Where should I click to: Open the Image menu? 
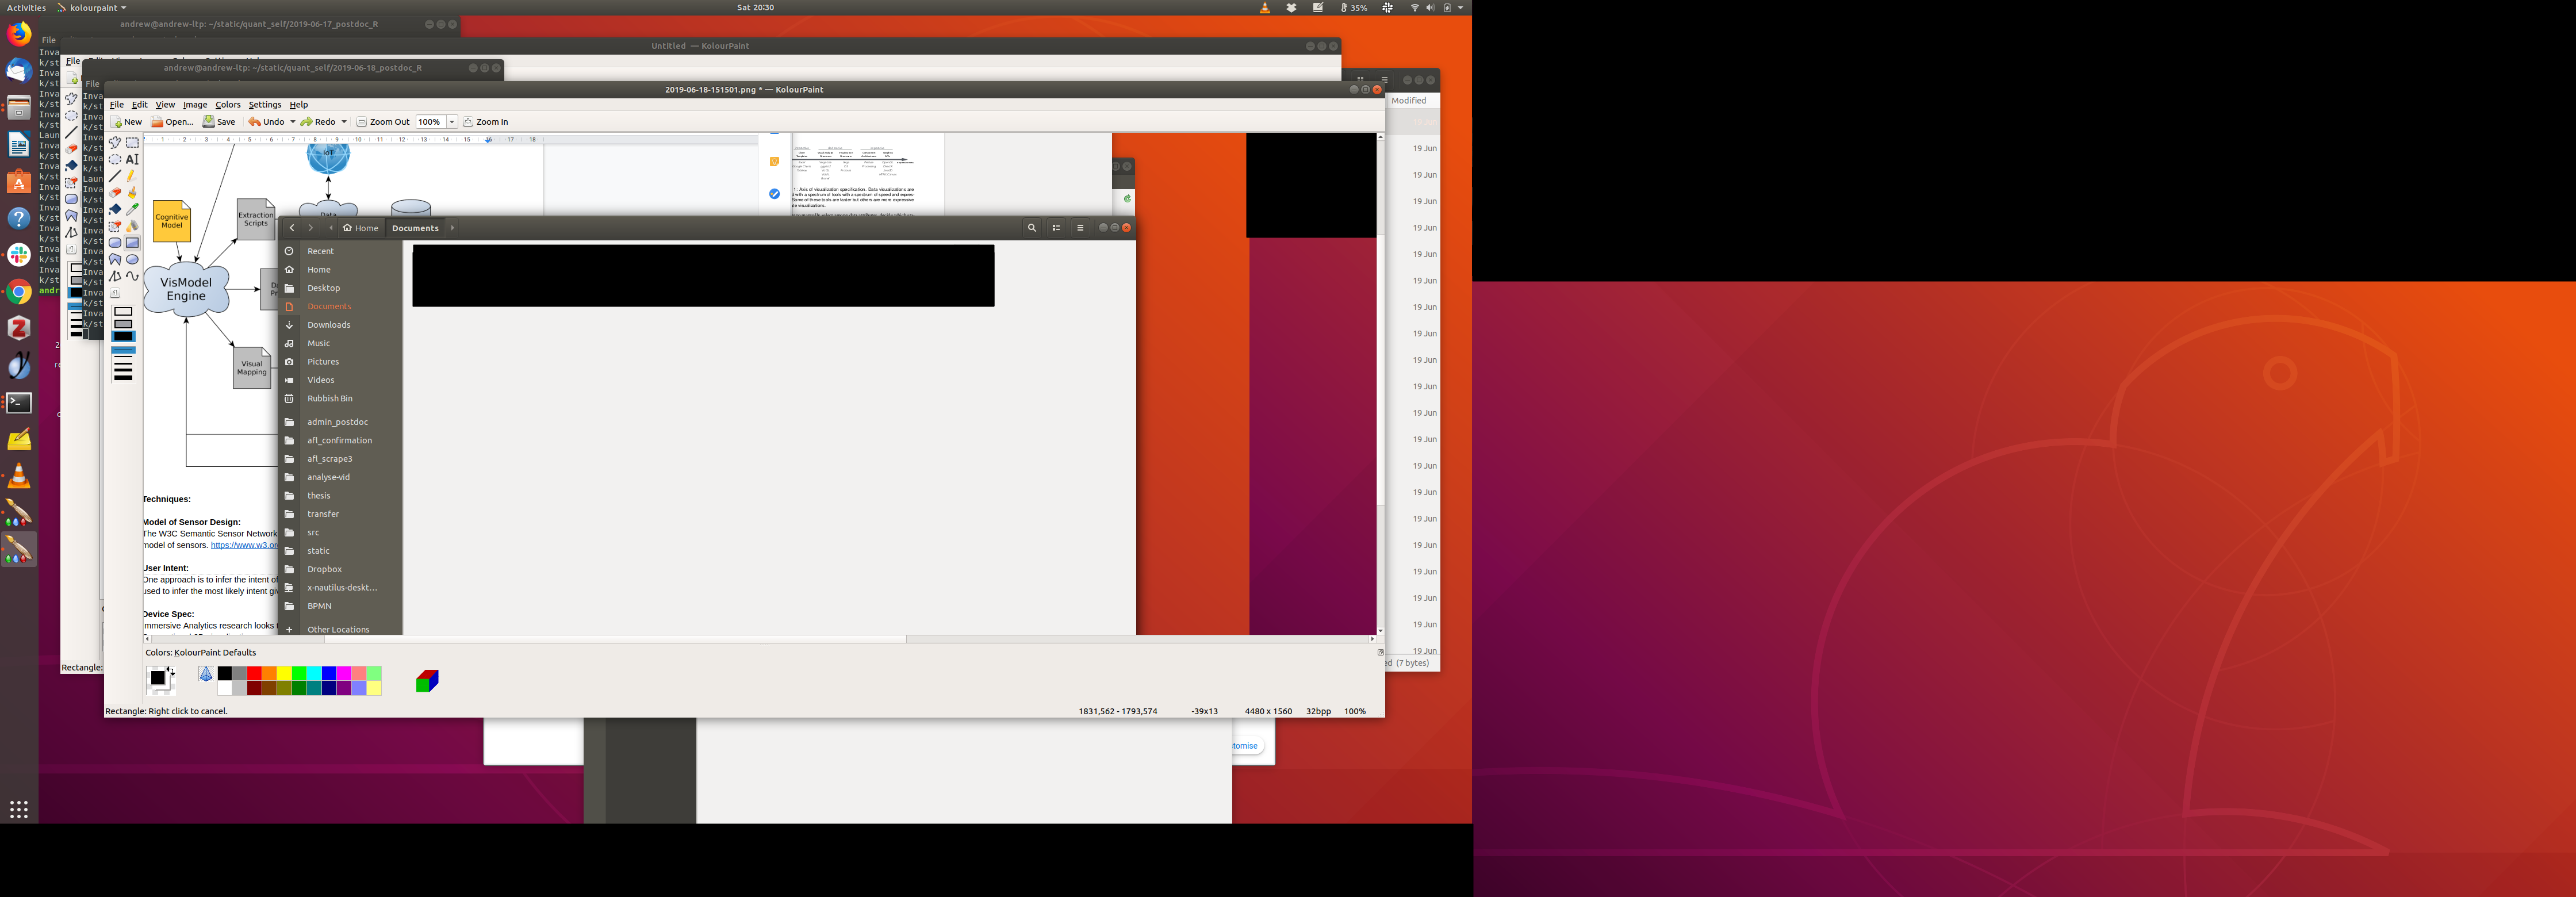pos(195,105)
